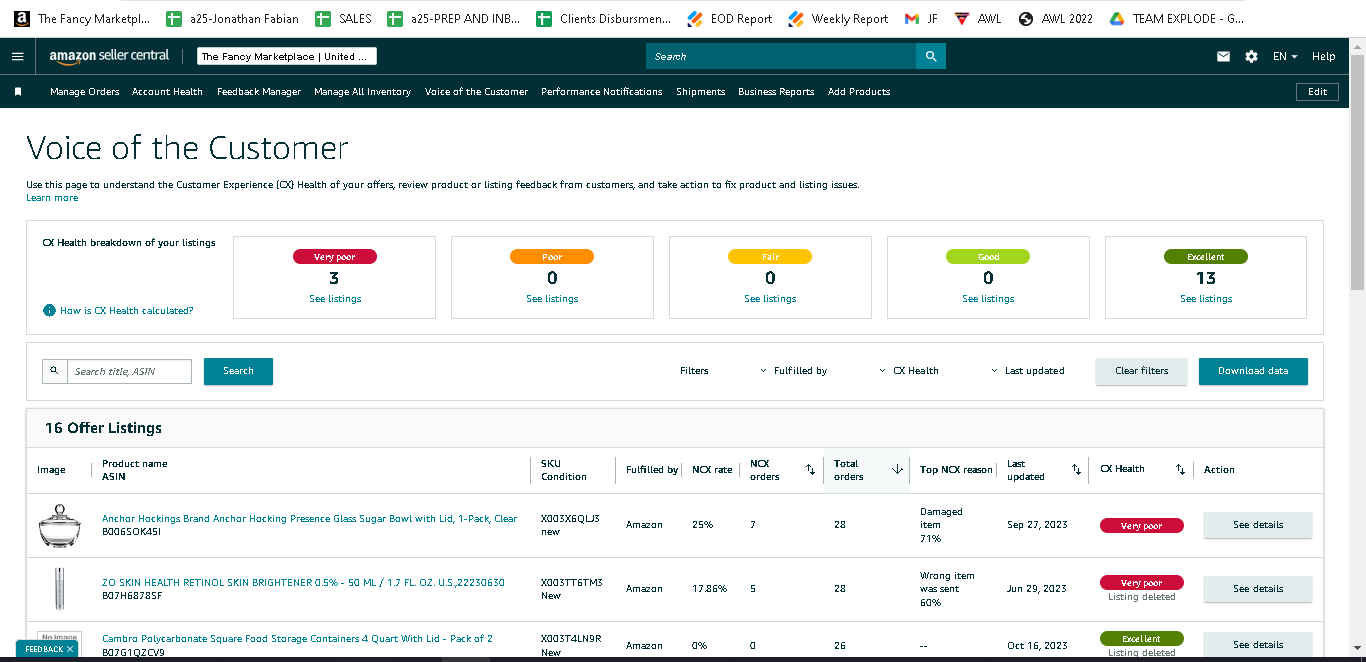Sort by CX Health arrows
This screenshot has width=1366, height=662.
tap(1180, 469)
